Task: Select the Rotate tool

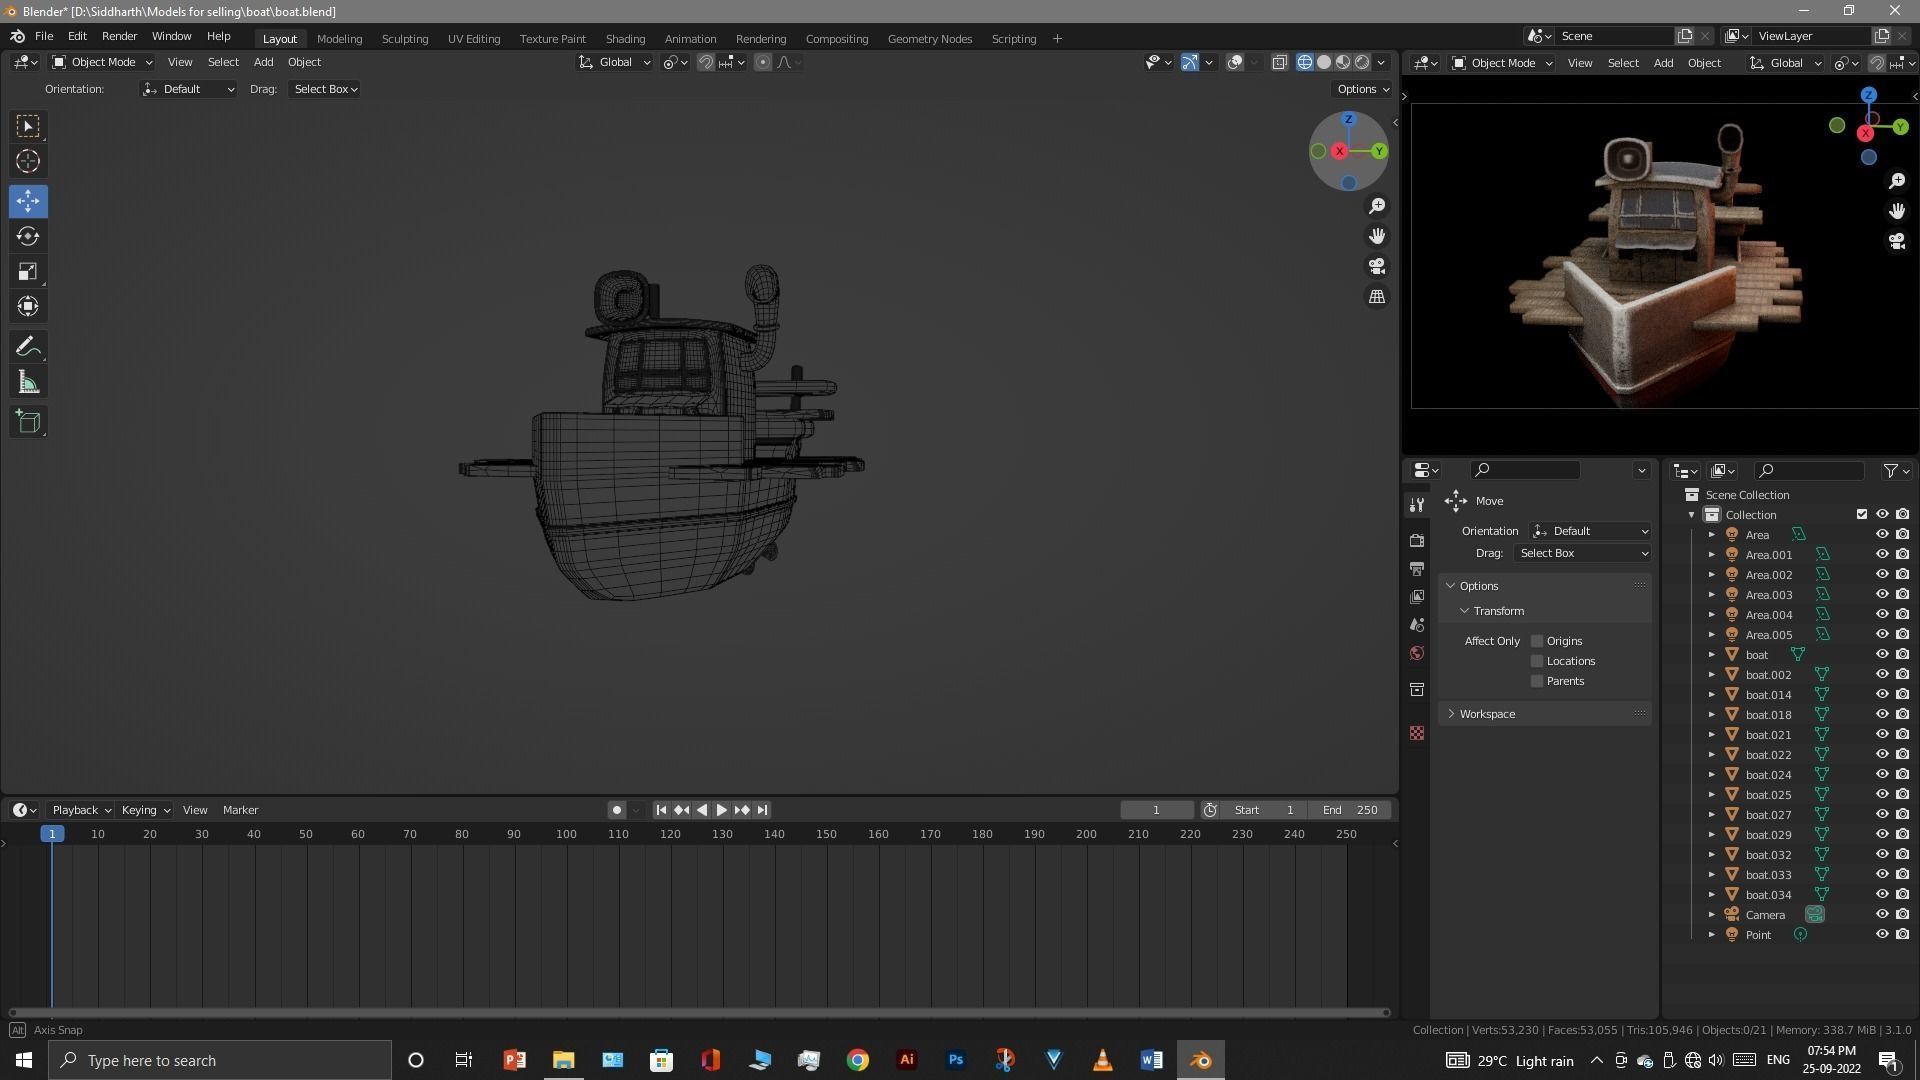Action: (28, 236)
